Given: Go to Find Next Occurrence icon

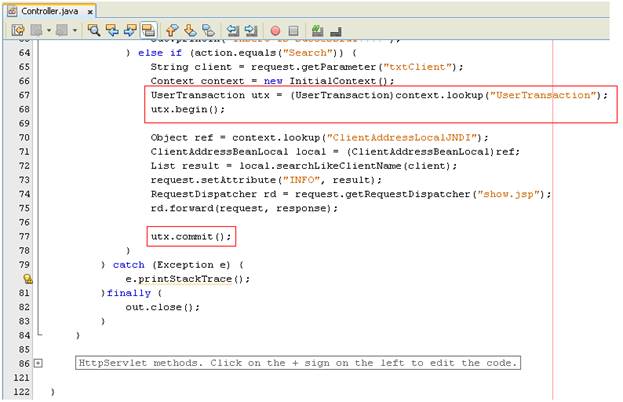Looking at the screenshot, I should point(130,30).
